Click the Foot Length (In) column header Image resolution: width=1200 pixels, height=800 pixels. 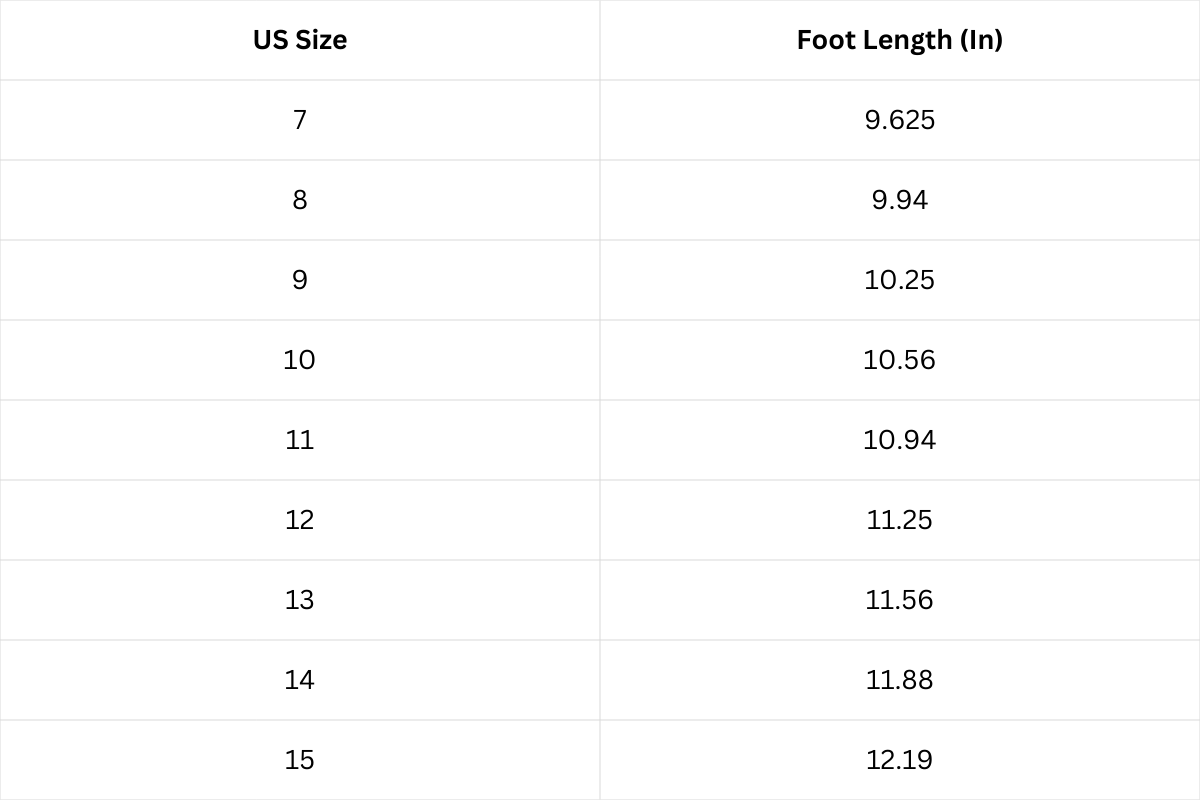coord(900,40)
